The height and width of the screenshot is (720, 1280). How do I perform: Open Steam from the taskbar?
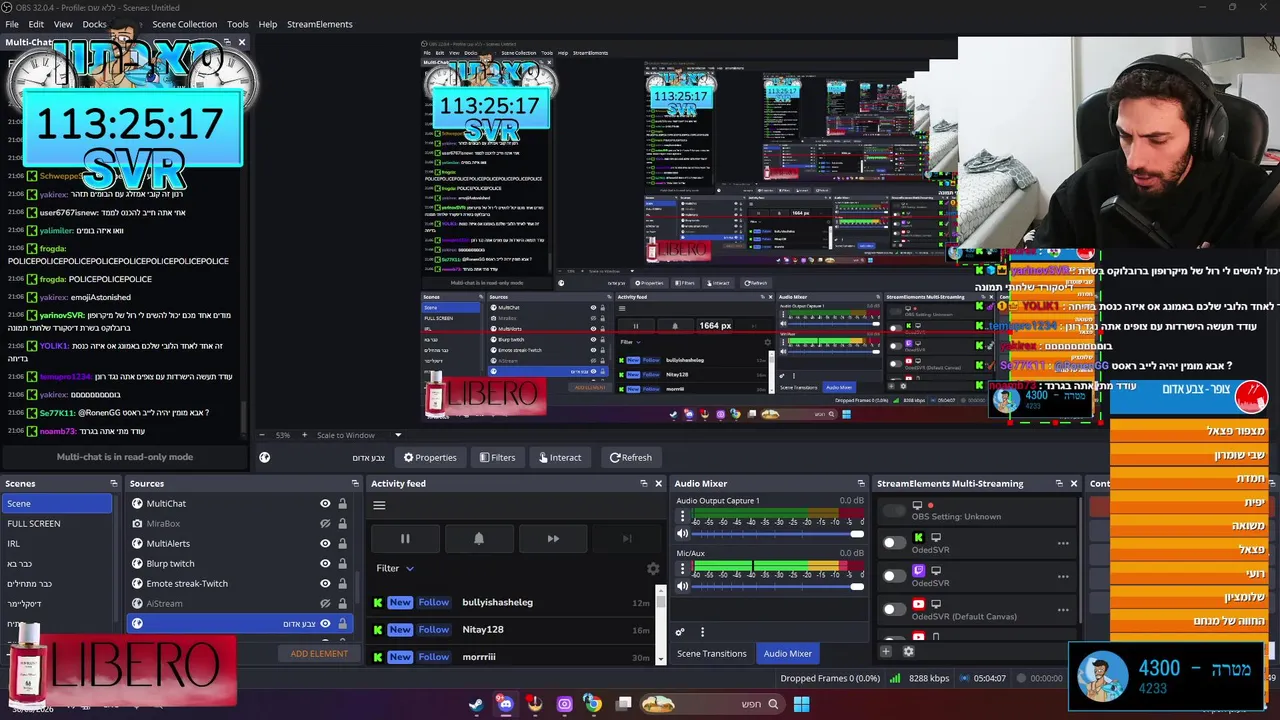[x=476, y=704]
